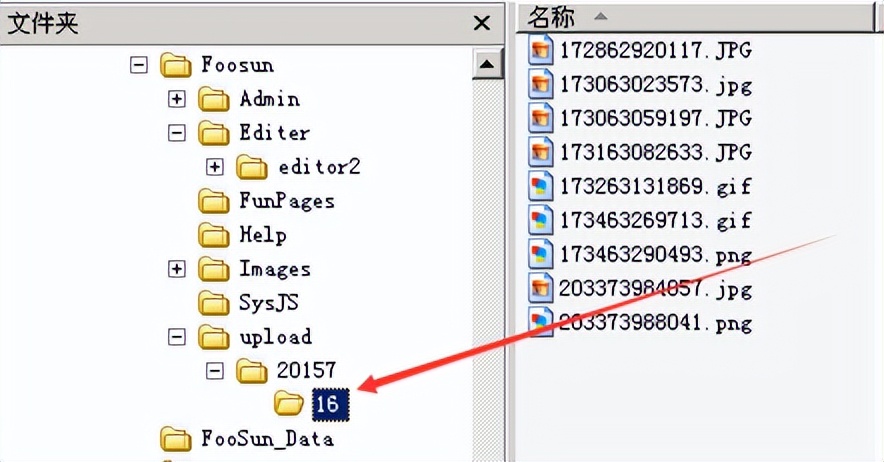Screen dimensions: 884x462
Task: Select file name 173063059197.JPG
Action: pos(656,118)
